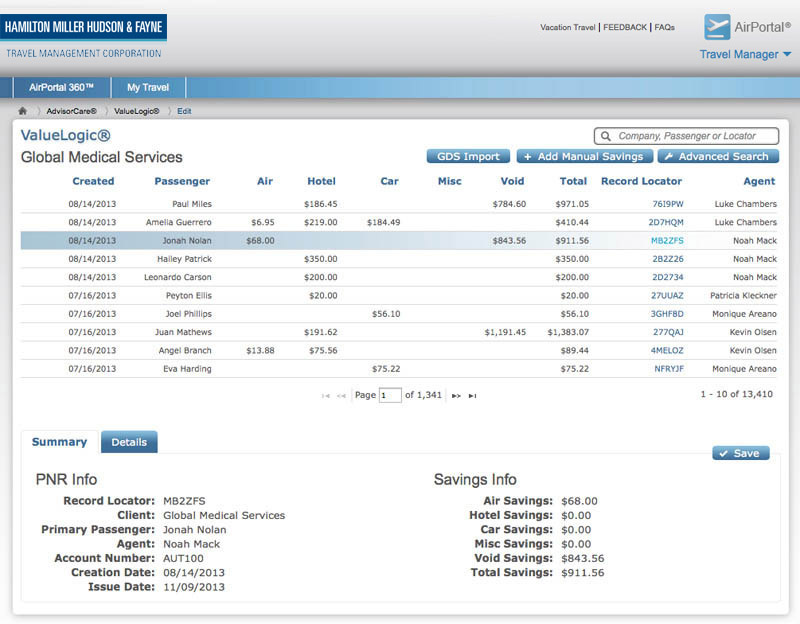Viewport: 800px width, 624px height.
Task: Select the Leonardo Carson row
Action: (399, 278)
